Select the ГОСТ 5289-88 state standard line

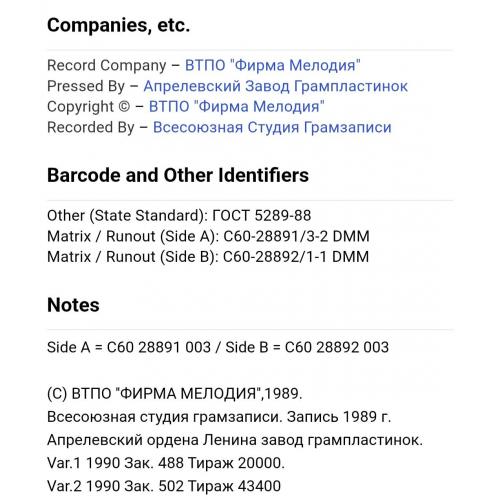click(x=179, y=215)
